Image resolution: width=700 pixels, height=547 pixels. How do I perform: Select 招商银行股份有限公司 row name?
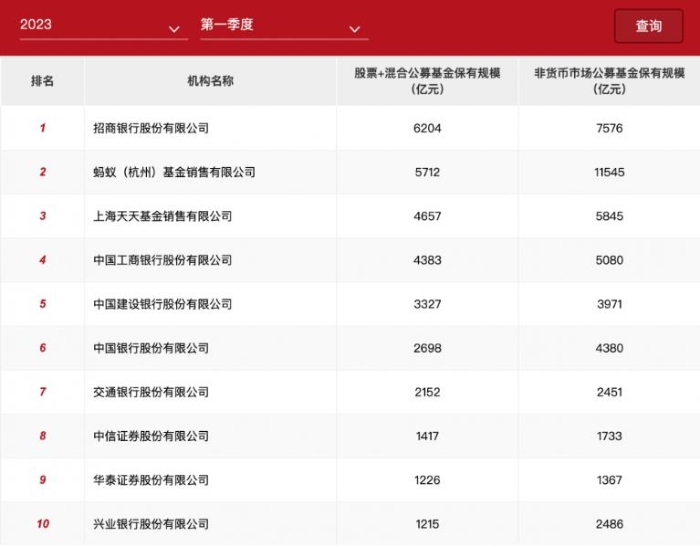tap(151, 128)
